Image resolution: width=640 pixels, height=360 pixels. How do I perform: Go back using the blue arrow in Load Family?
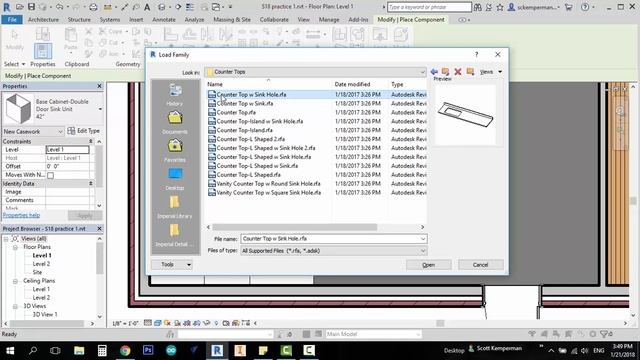click(x=434, y=71)
